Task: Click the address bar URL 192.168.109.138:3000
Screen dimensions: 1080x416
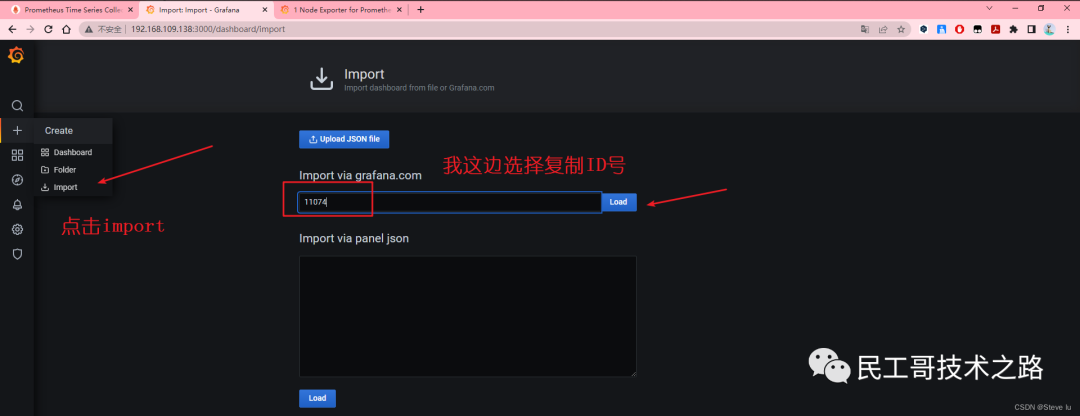Action: [x=207, y=30]
